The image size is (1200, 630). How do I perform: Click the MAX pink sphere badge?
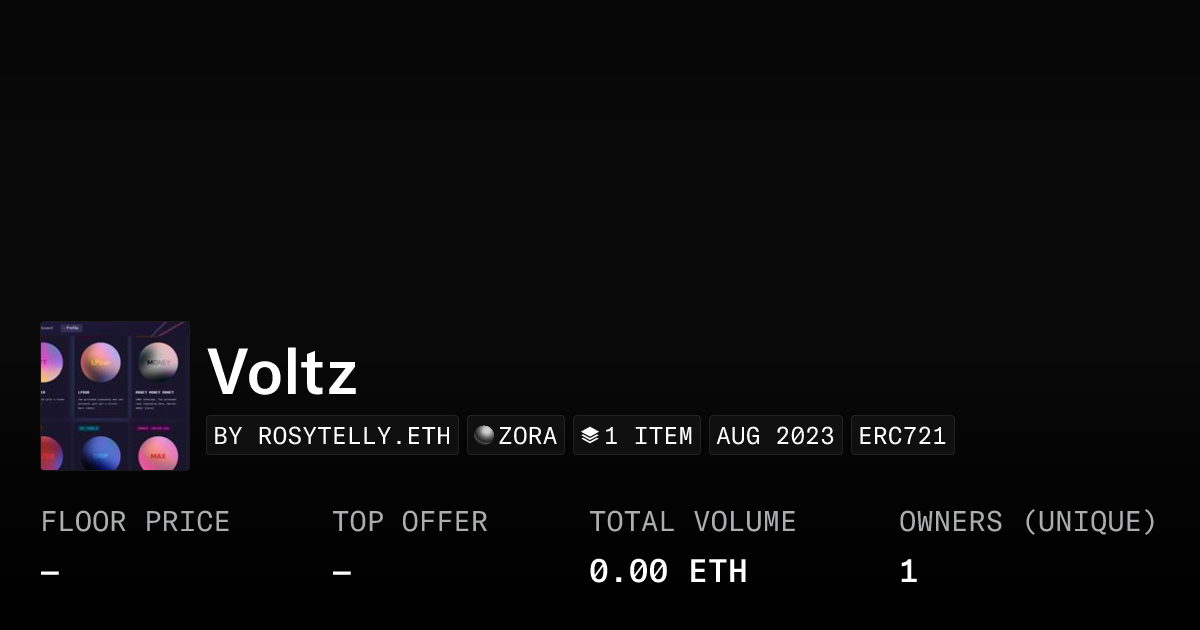(157, 455)
